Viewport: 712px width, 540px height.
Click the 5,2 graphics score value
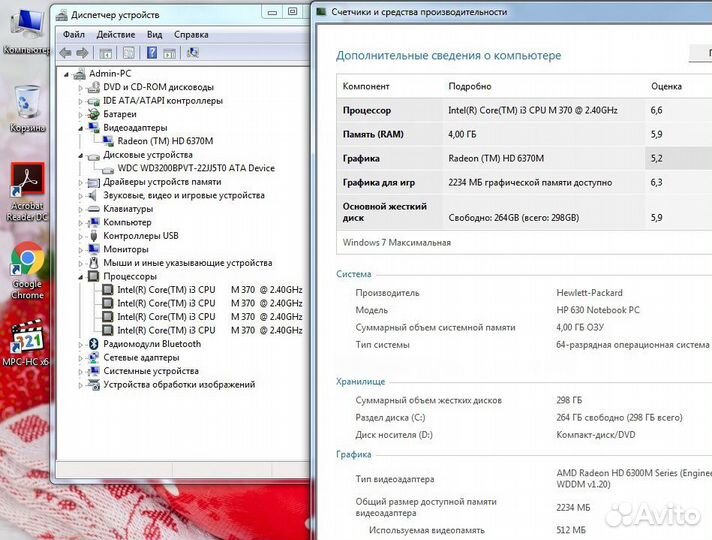656,159
